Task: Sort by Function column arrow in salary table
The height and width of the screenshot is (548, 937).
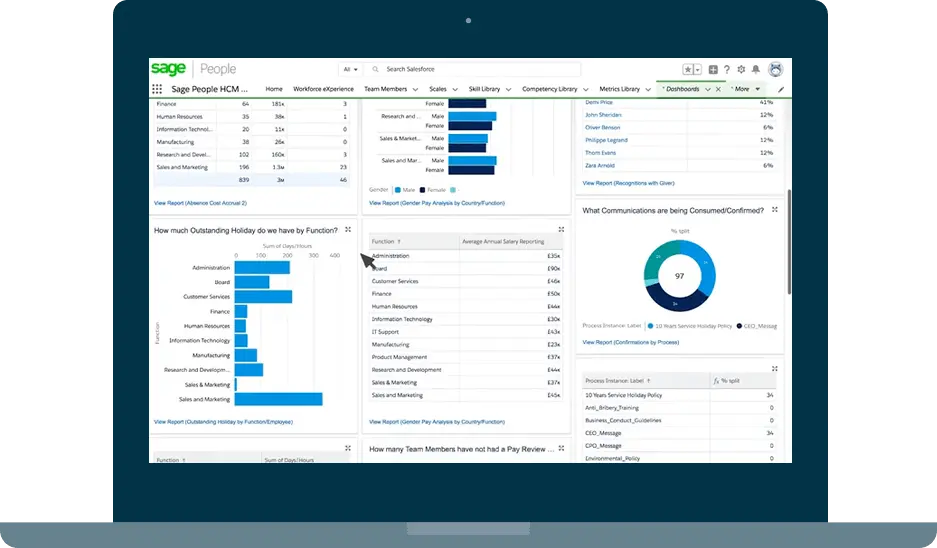Action: (399, 241)
